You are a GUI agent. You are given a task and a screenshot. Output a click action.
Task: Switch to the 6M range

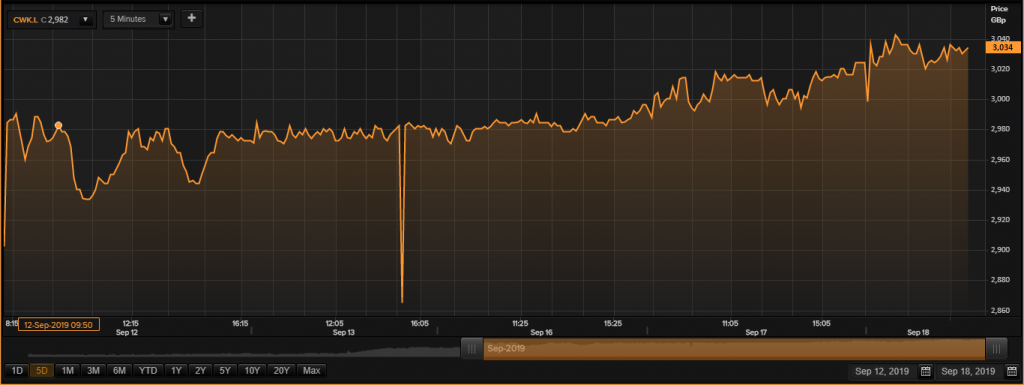(x=119, y=371)
